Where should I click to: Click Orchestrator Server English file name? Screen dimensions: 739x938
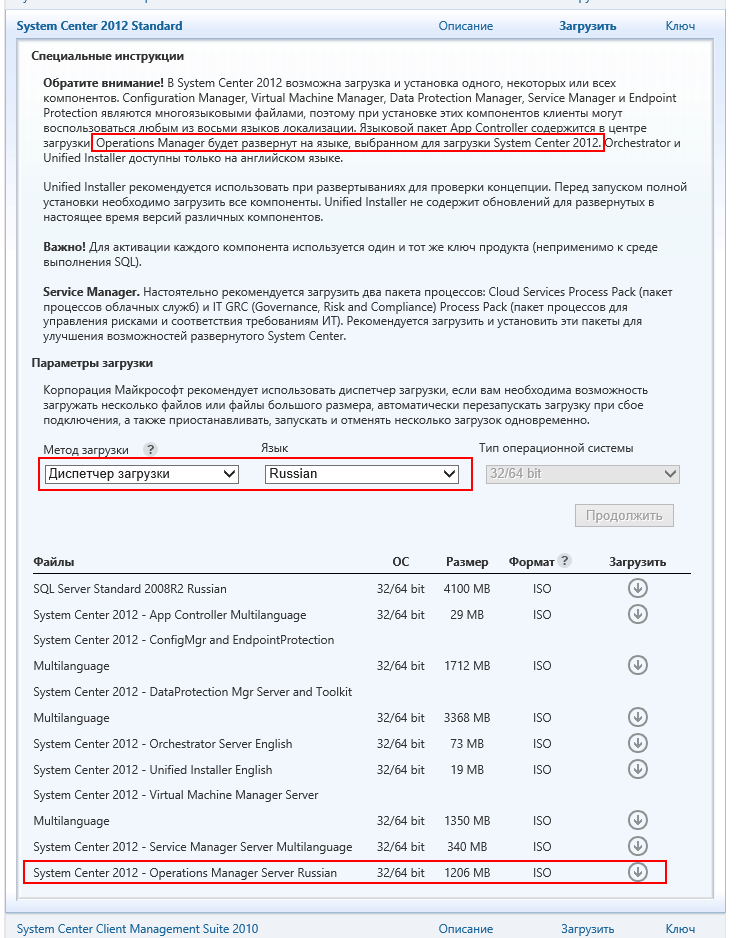163,744
